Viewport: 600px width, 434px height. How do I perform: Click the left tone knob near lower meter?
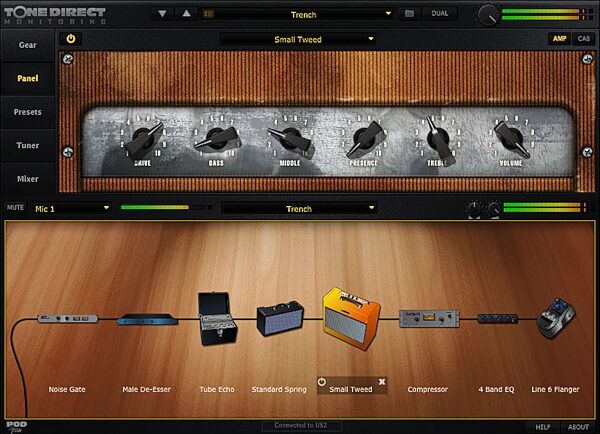(x=474, y=209)
